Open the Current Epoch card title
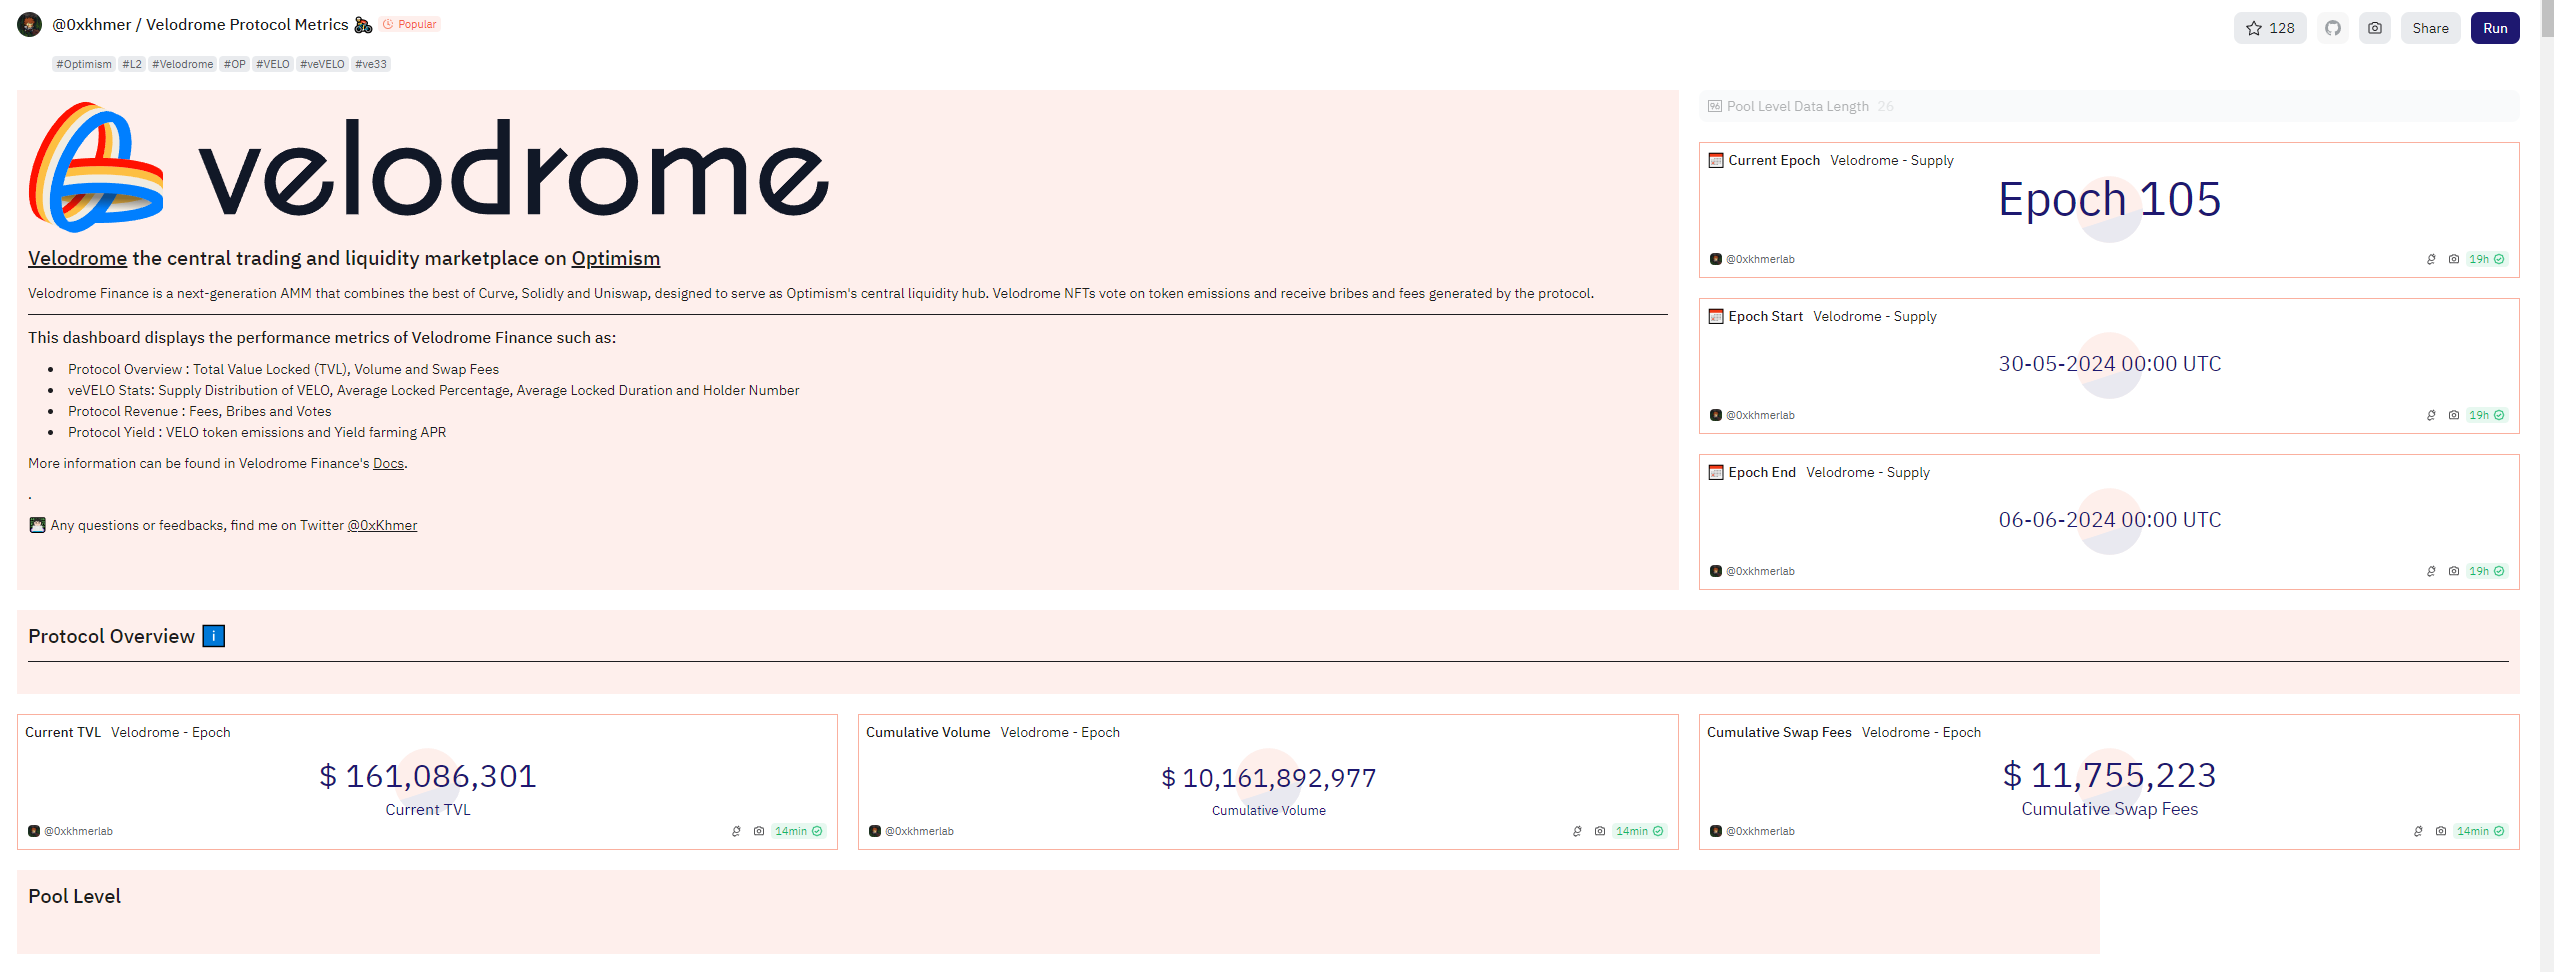The image size is (2554, 972). pyautogui.click(x=1774, y=160)
